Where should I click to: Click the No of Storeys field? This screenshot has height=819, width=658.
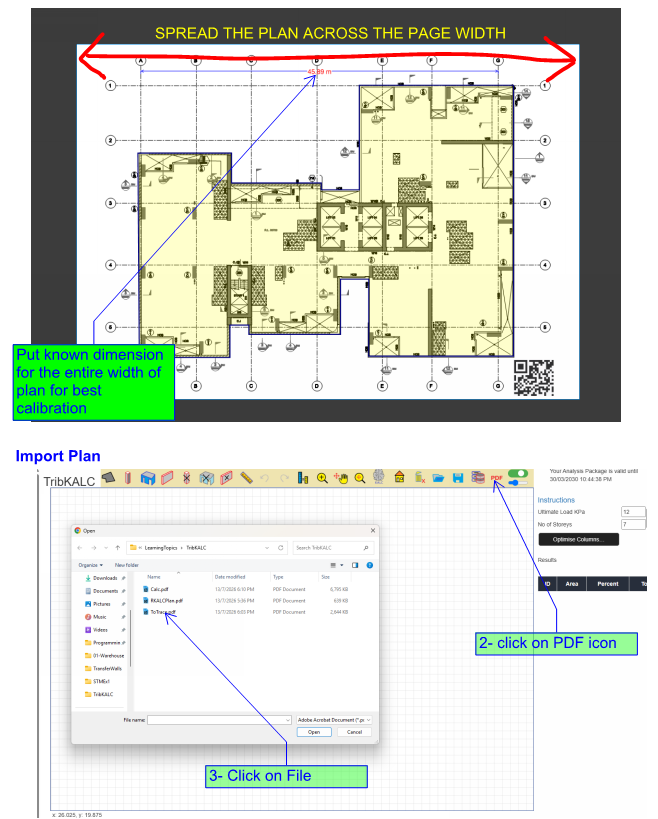click(x=633, y=524)
